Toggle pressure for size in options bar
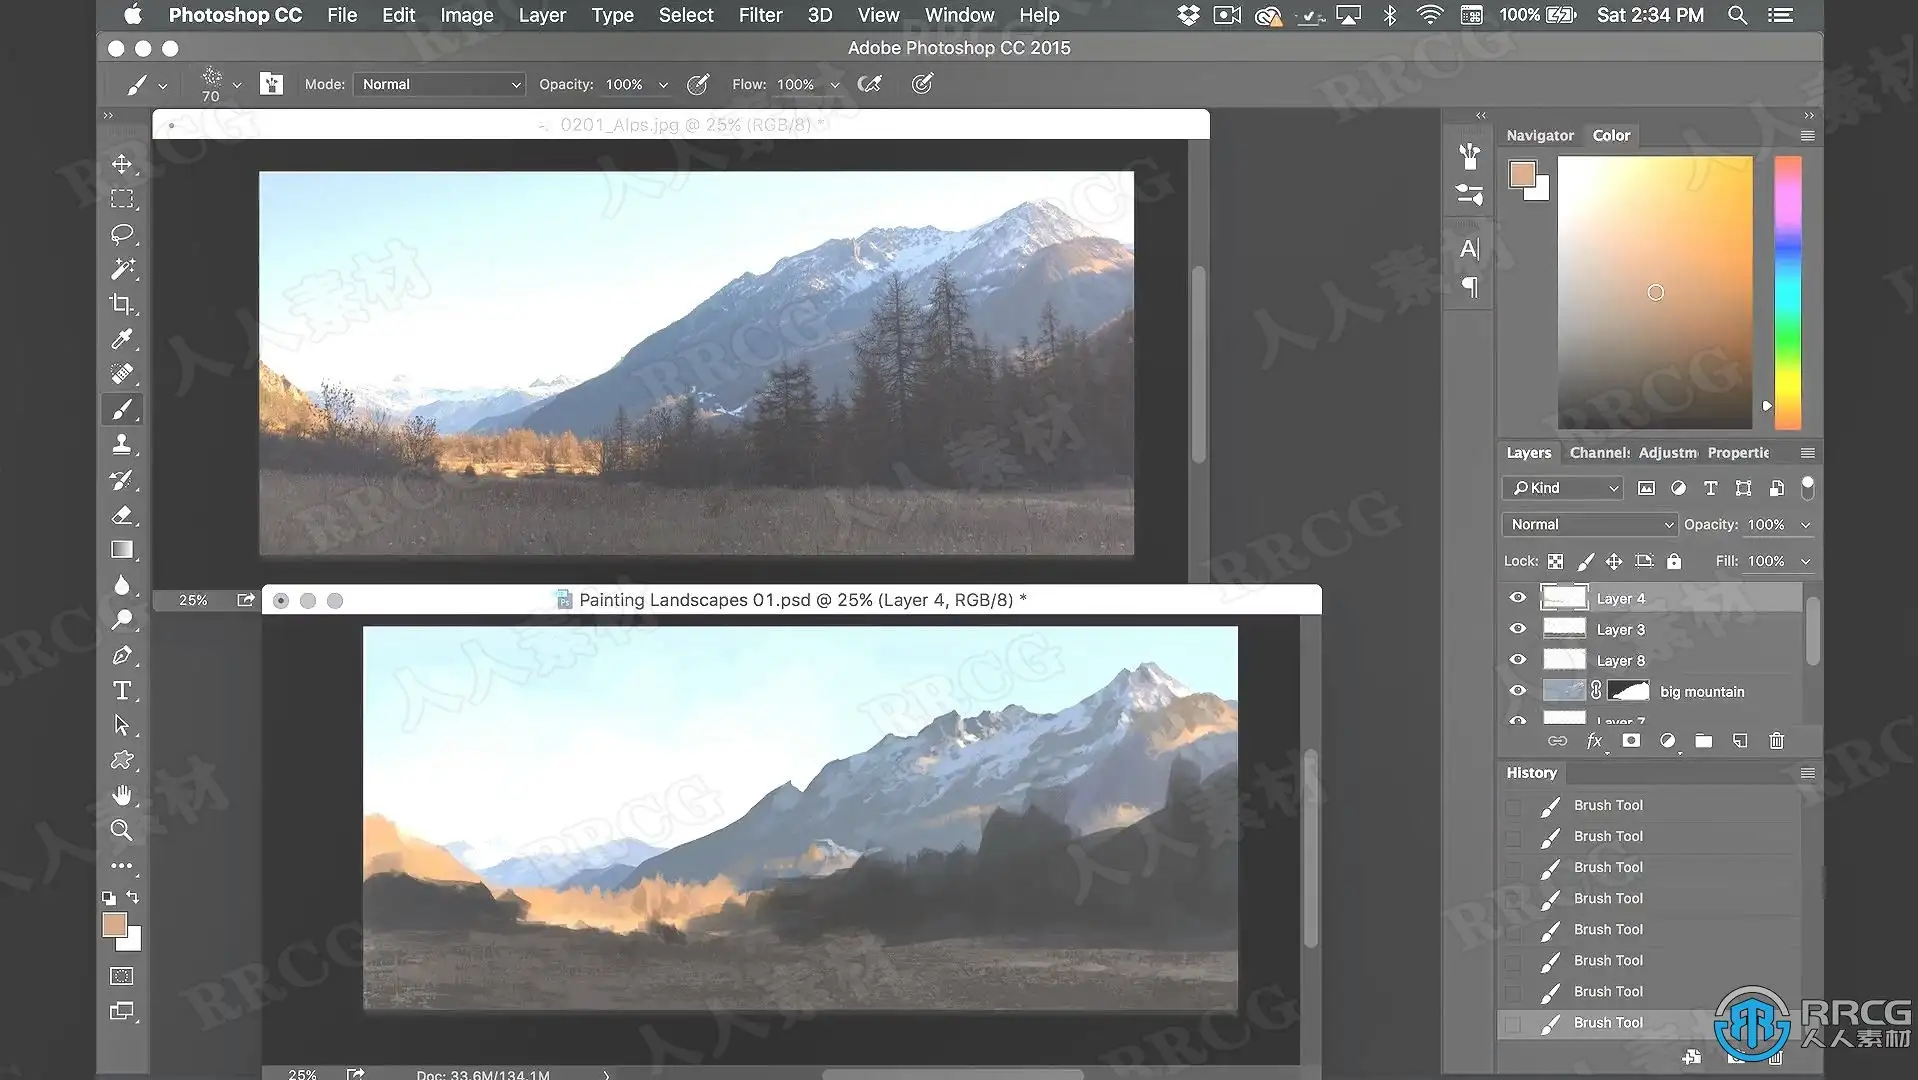 922,84
